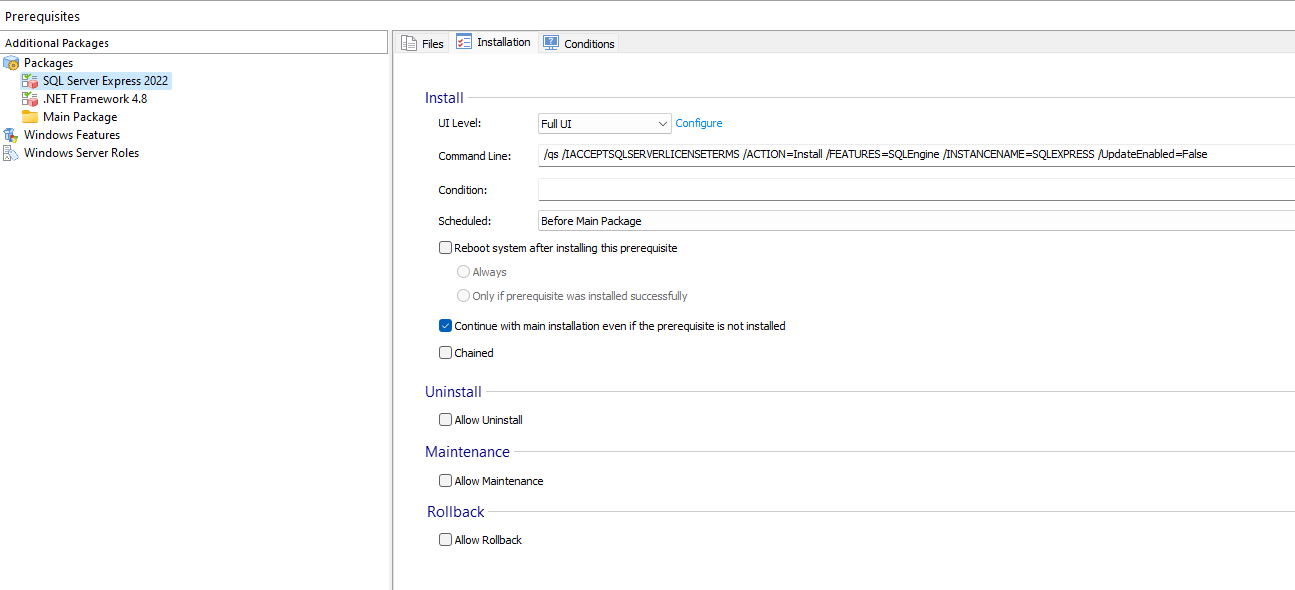Click the Packages root node icon
The width and height of the screenshot is (1295, 590).
coord(11,63)
